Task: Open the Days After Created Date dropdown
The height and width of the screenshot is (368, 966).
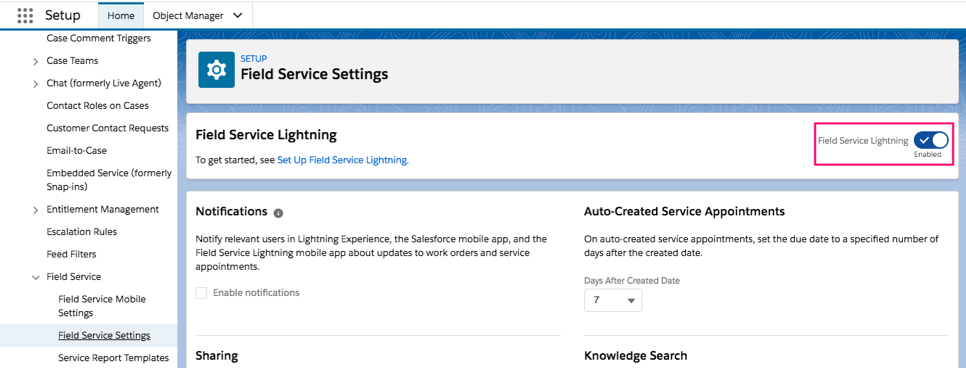Action: click(x=613, y=300)
